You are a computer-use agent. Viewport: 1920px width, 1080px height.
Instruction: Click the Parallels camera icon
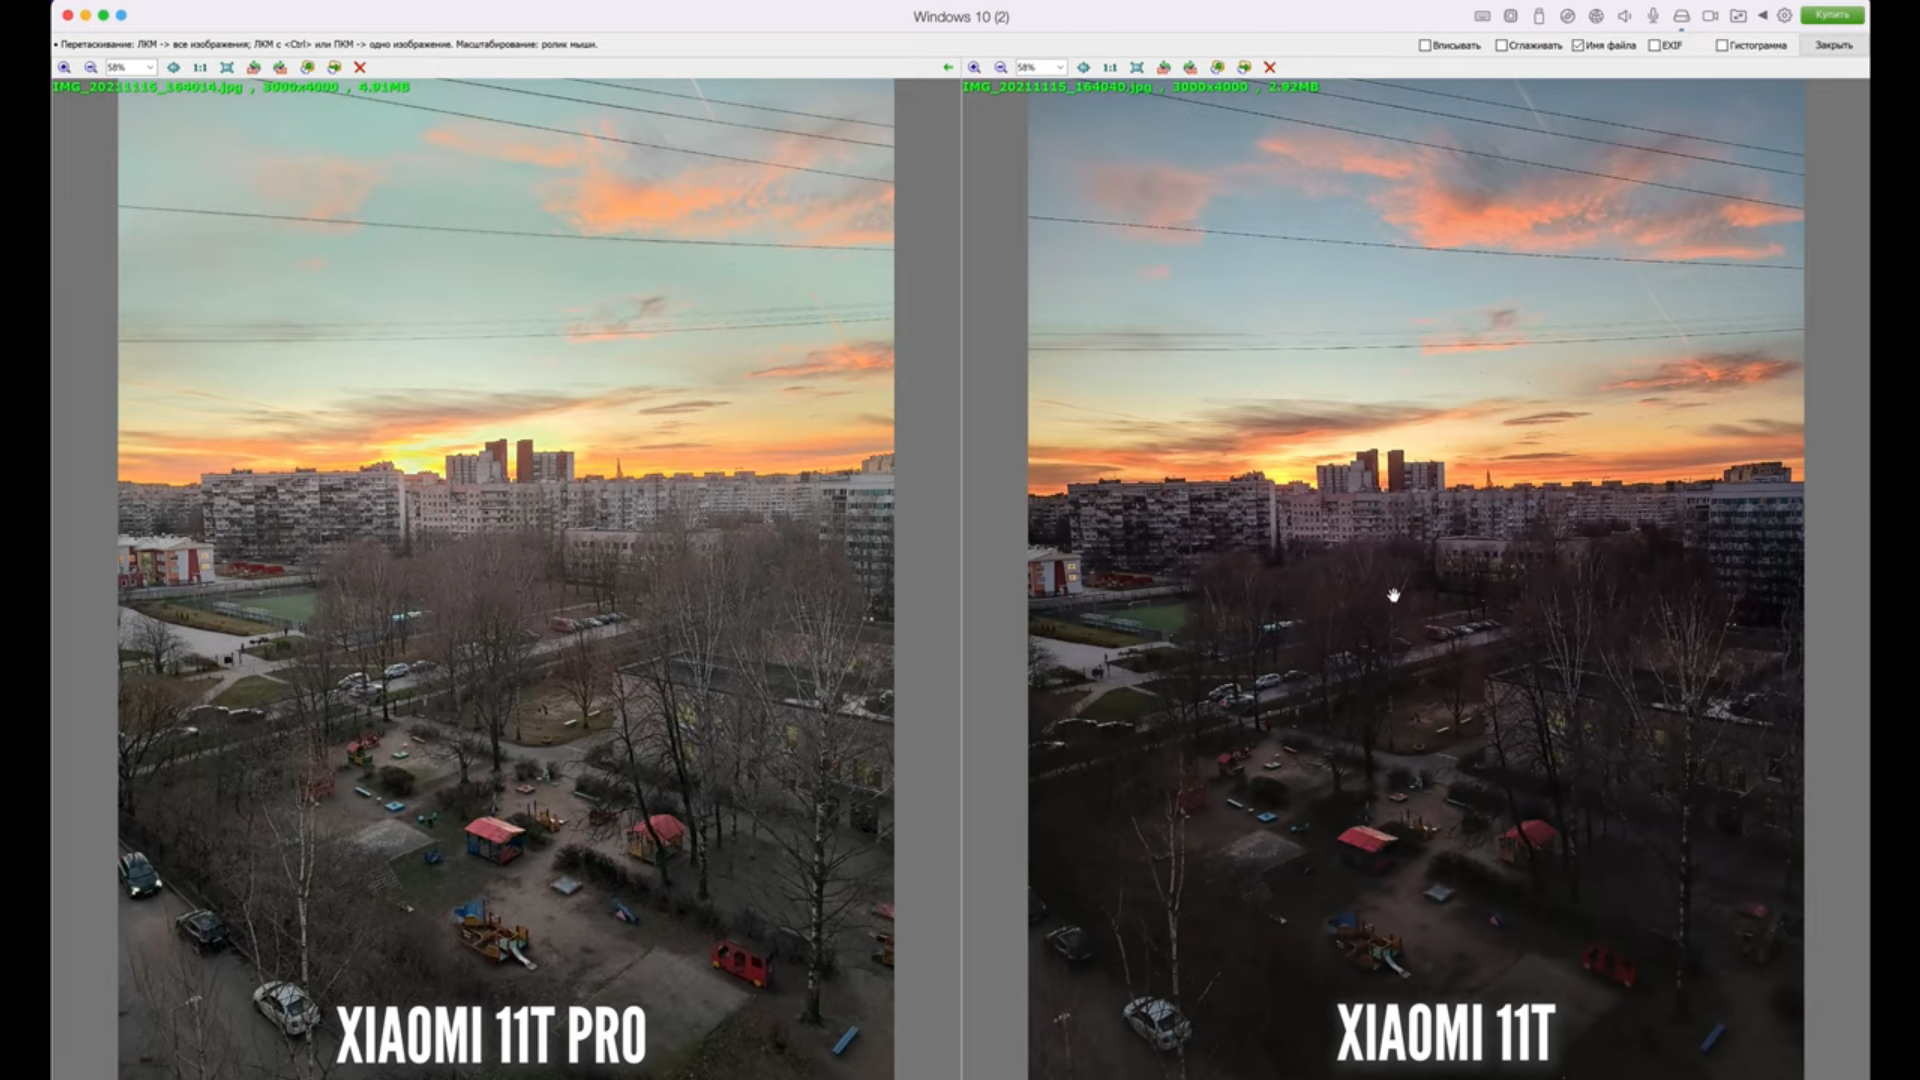point(1710,16)
